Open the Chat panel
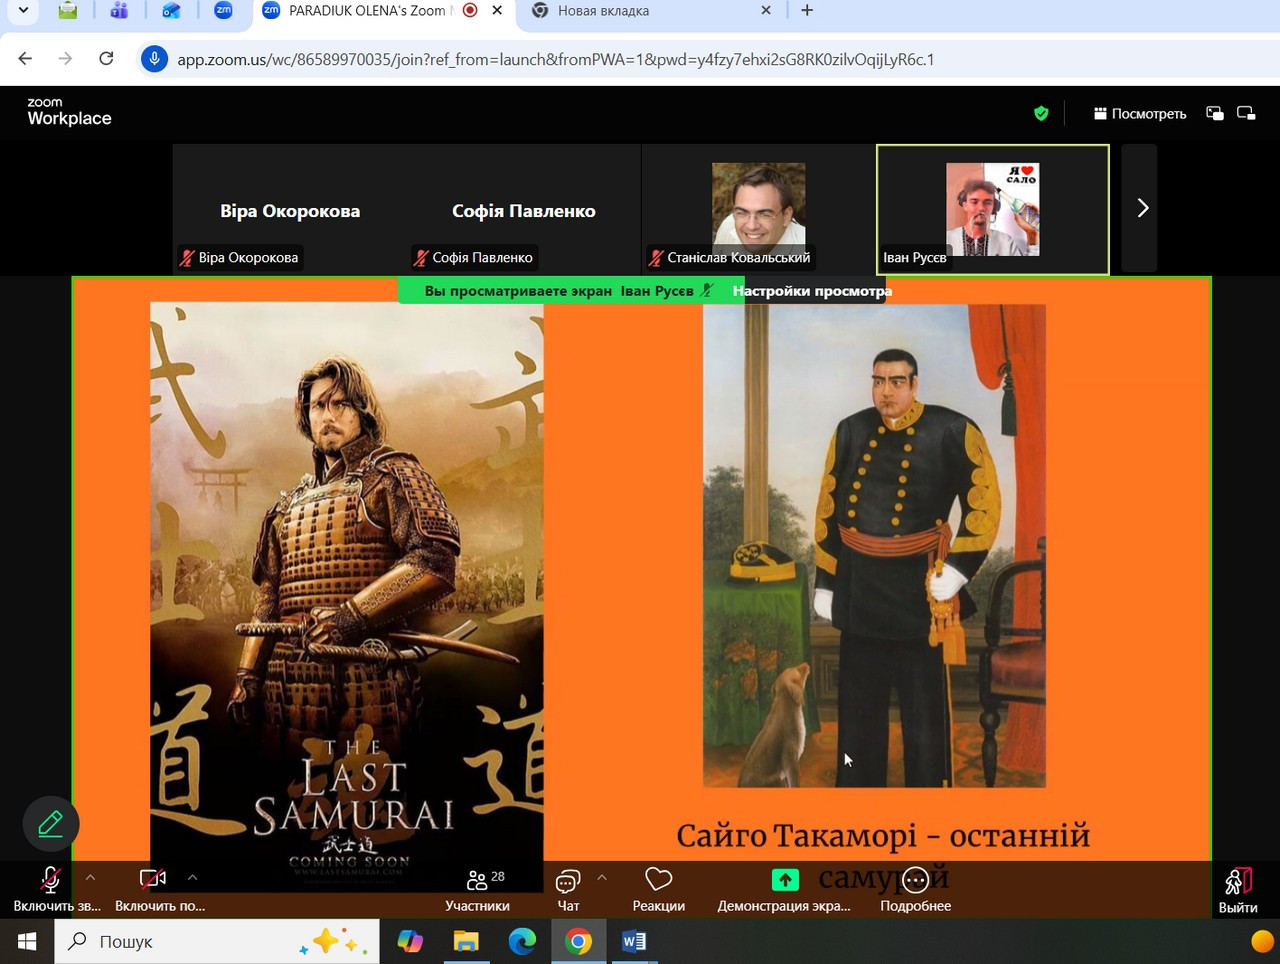 (567, 881)
